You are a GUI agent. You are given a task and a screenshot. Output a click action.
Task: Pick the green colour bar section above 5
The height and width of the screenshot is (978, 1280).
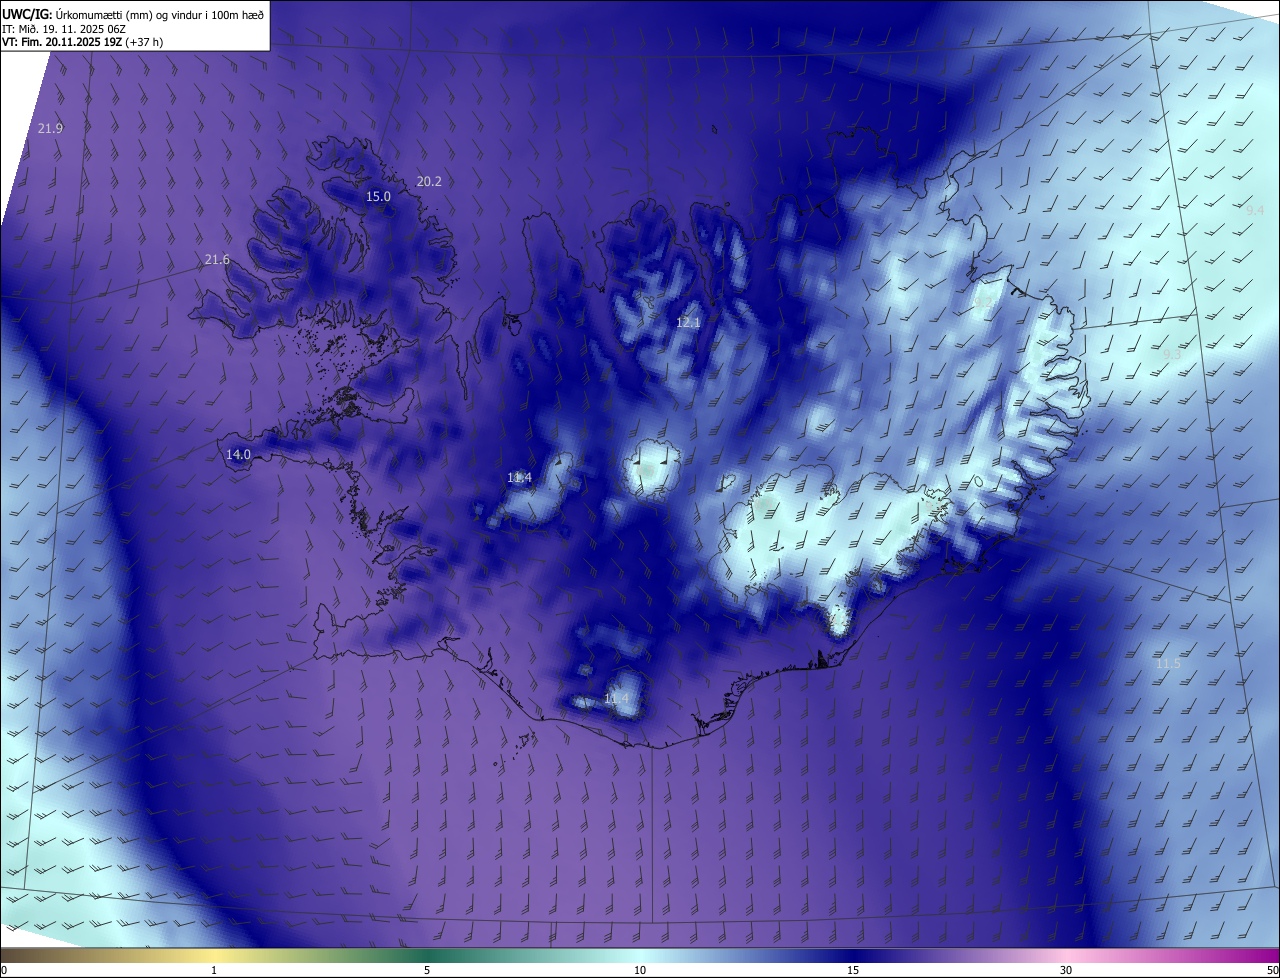[x=427, y=955]
